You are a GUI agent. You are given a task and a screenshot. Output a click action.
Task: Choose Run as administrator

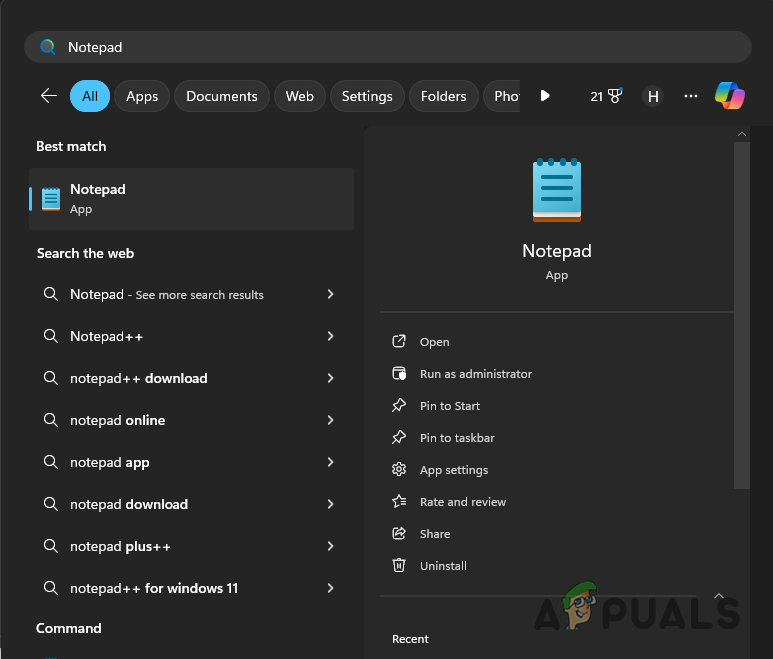click(476, 374)
